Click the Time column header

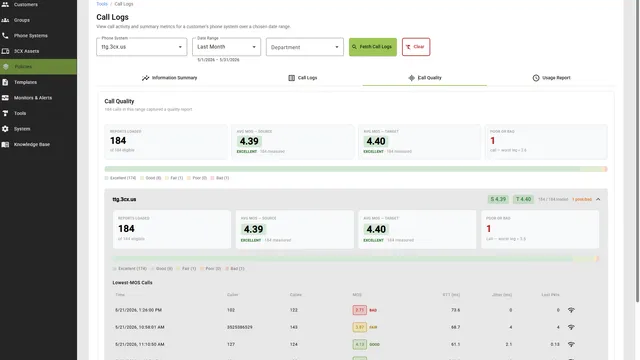[x=120, y=295]
